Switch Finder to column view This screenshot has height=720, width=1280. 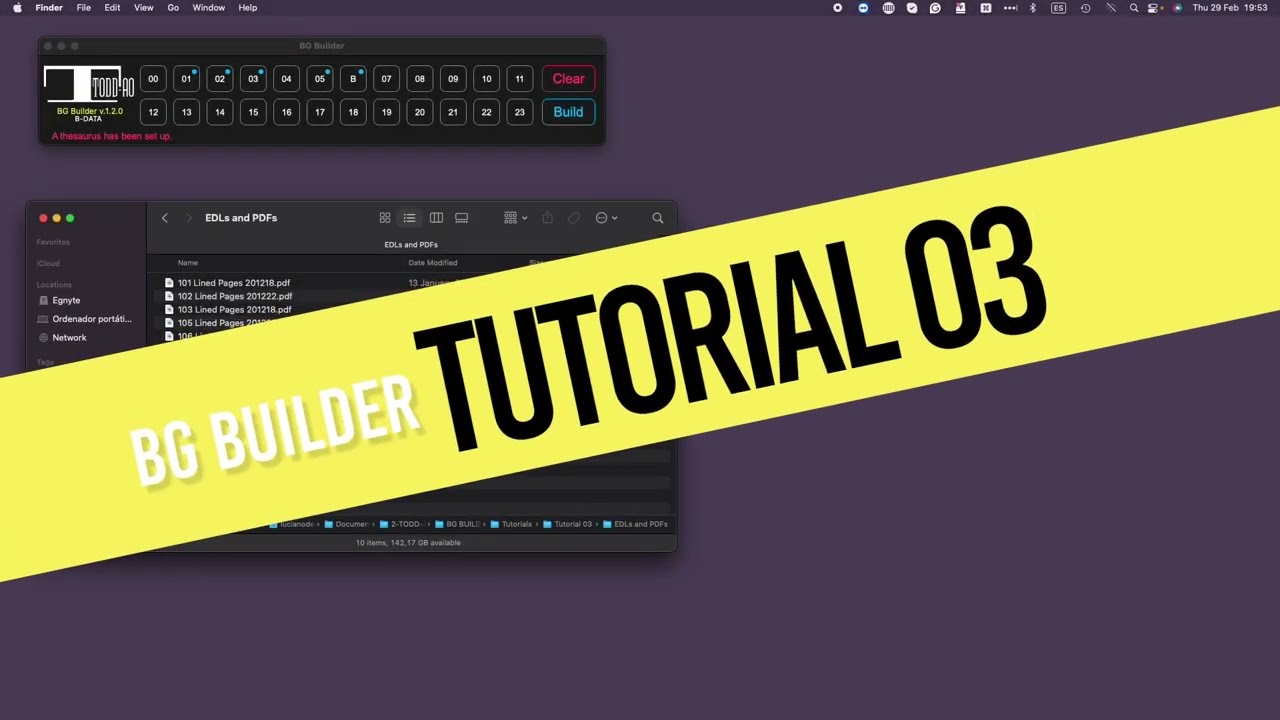pos(436,218)
